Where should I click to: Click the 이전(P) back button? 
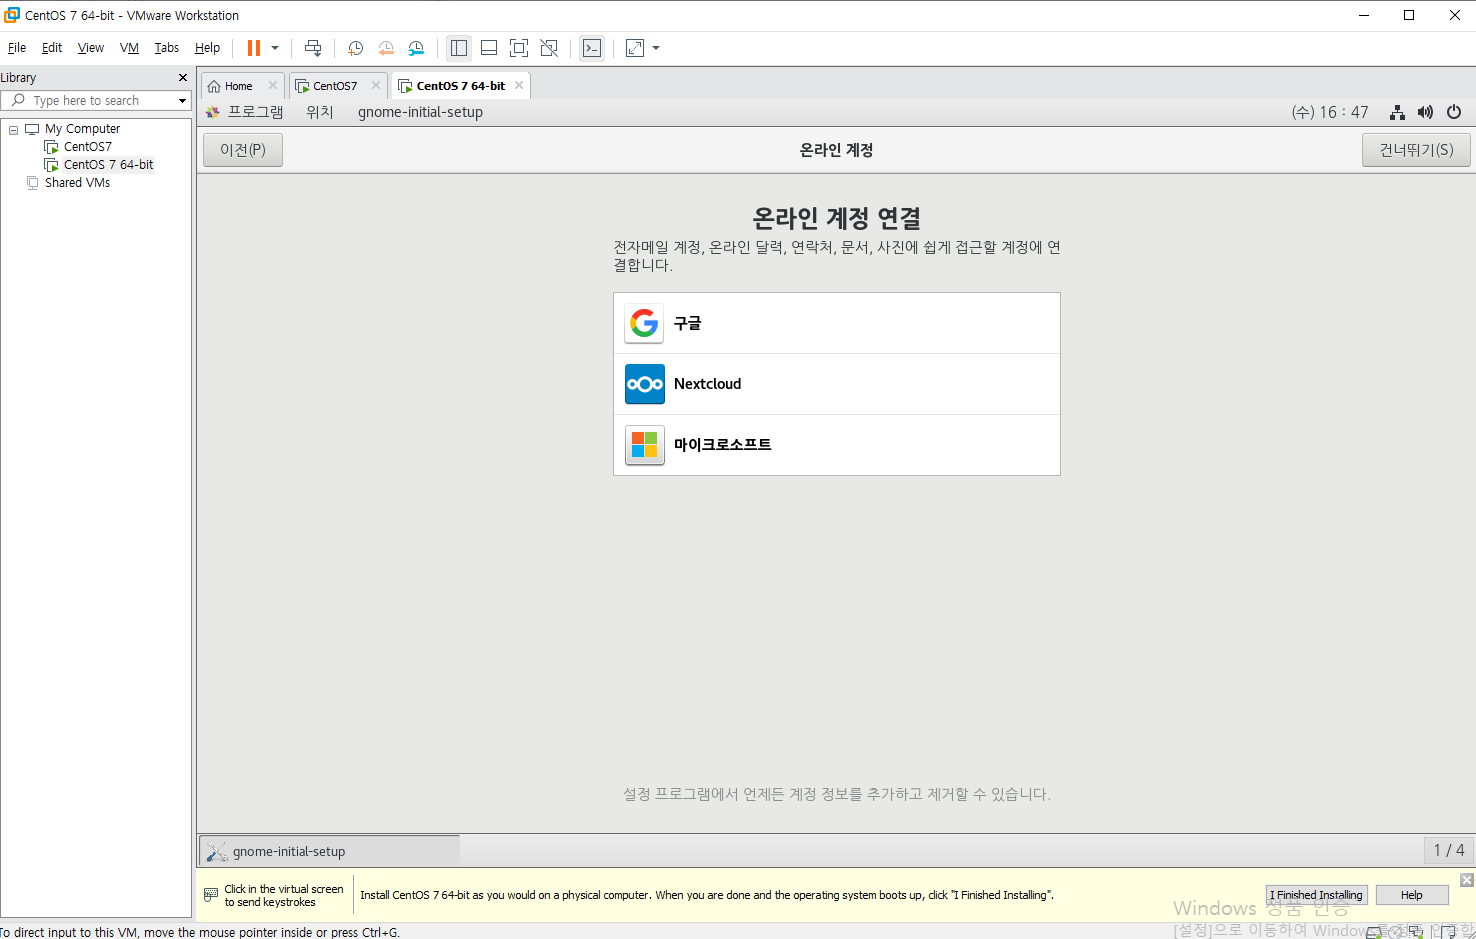(243, 150)
